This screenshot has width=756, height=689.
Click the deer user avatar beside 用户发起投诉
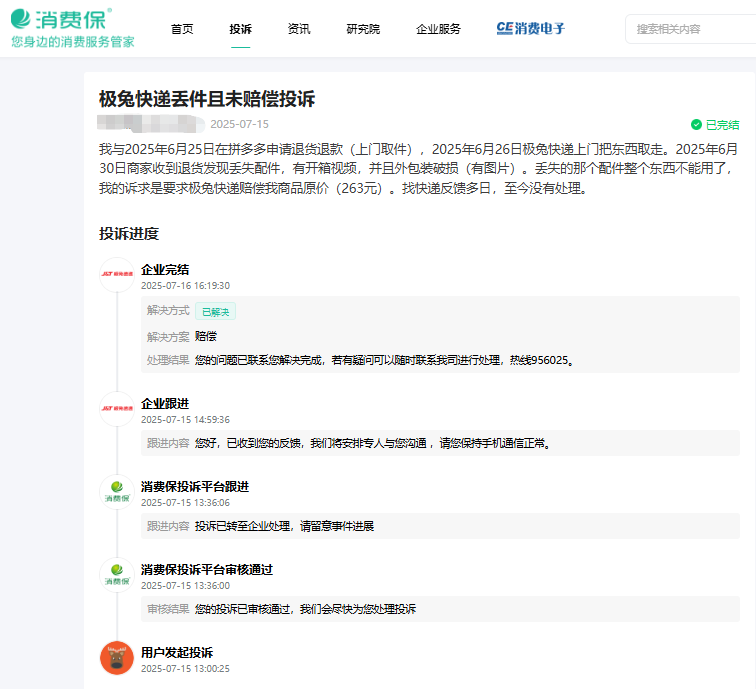pyautogui.click(x=117, y=658)
